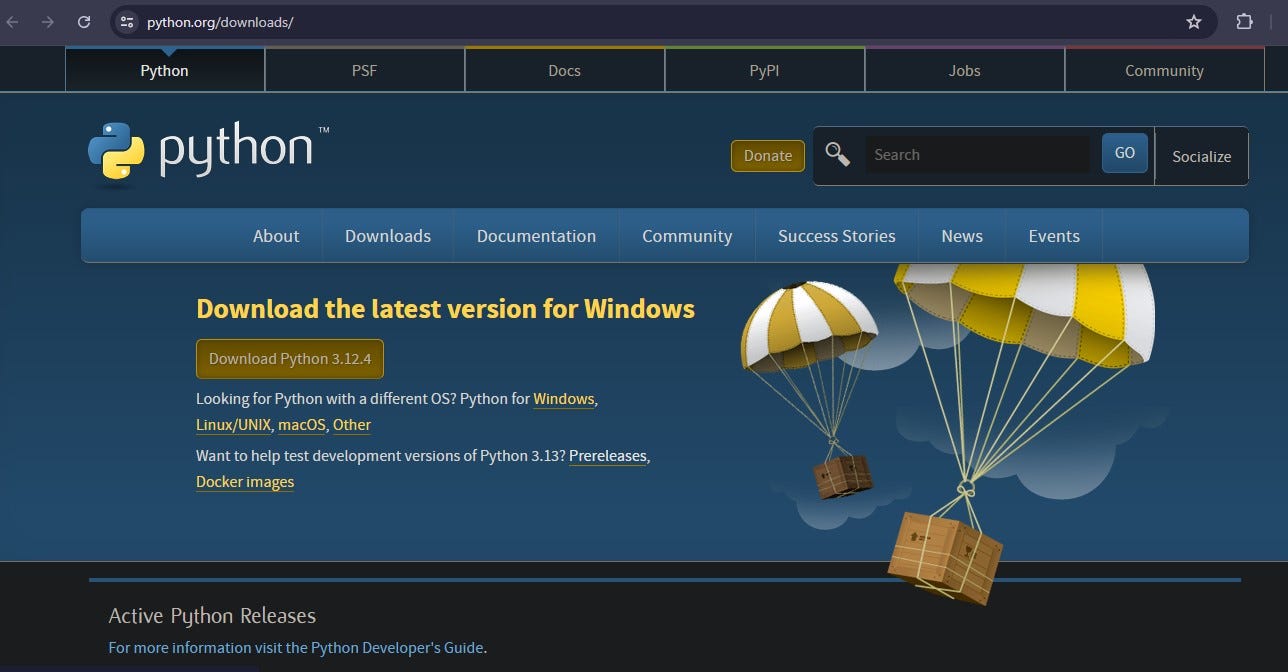Open the Socialize menu
Screen dimensions: 1288x672
tap(1202, 156)
